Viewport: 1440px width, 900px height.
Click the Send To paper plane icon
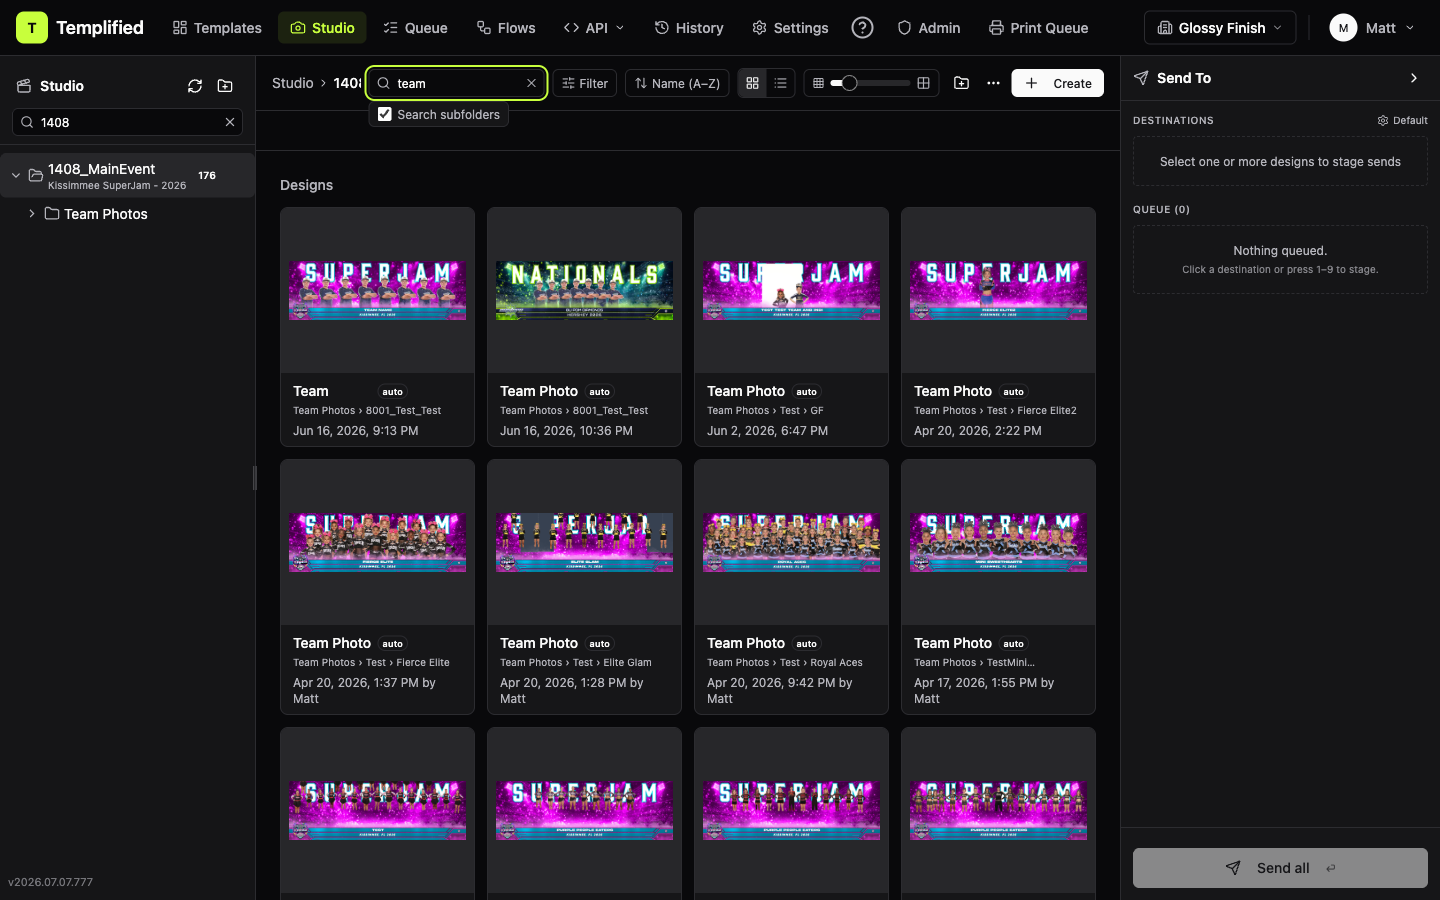coord(1141,78)
